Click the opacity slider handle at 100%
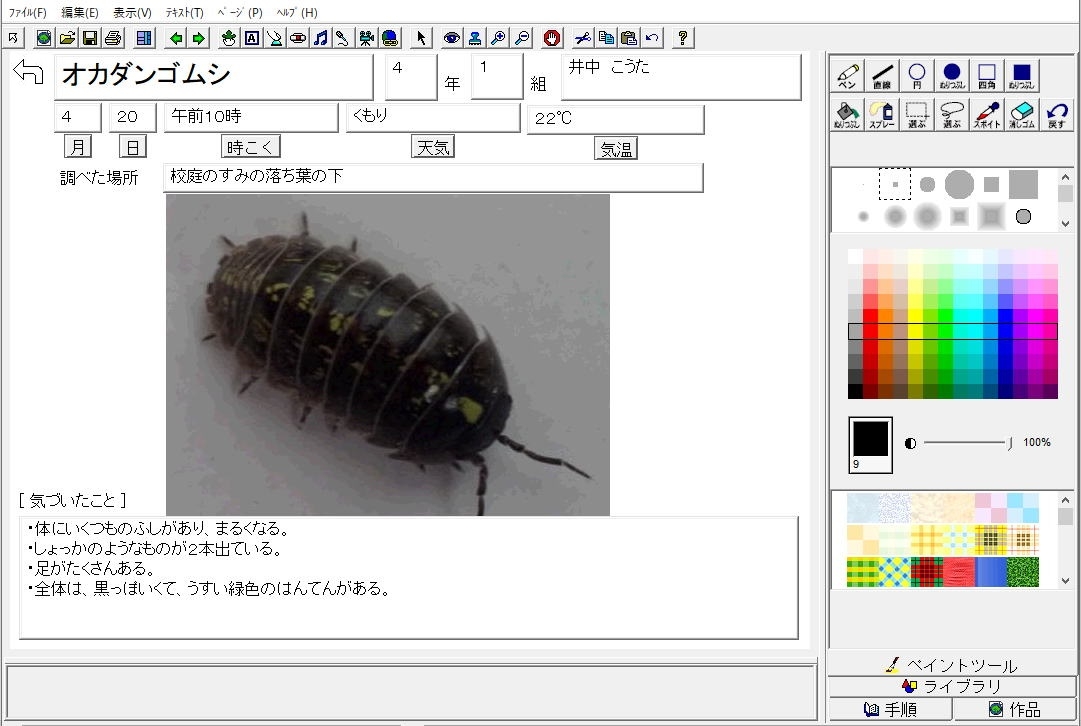 (x=1010, y=443)
